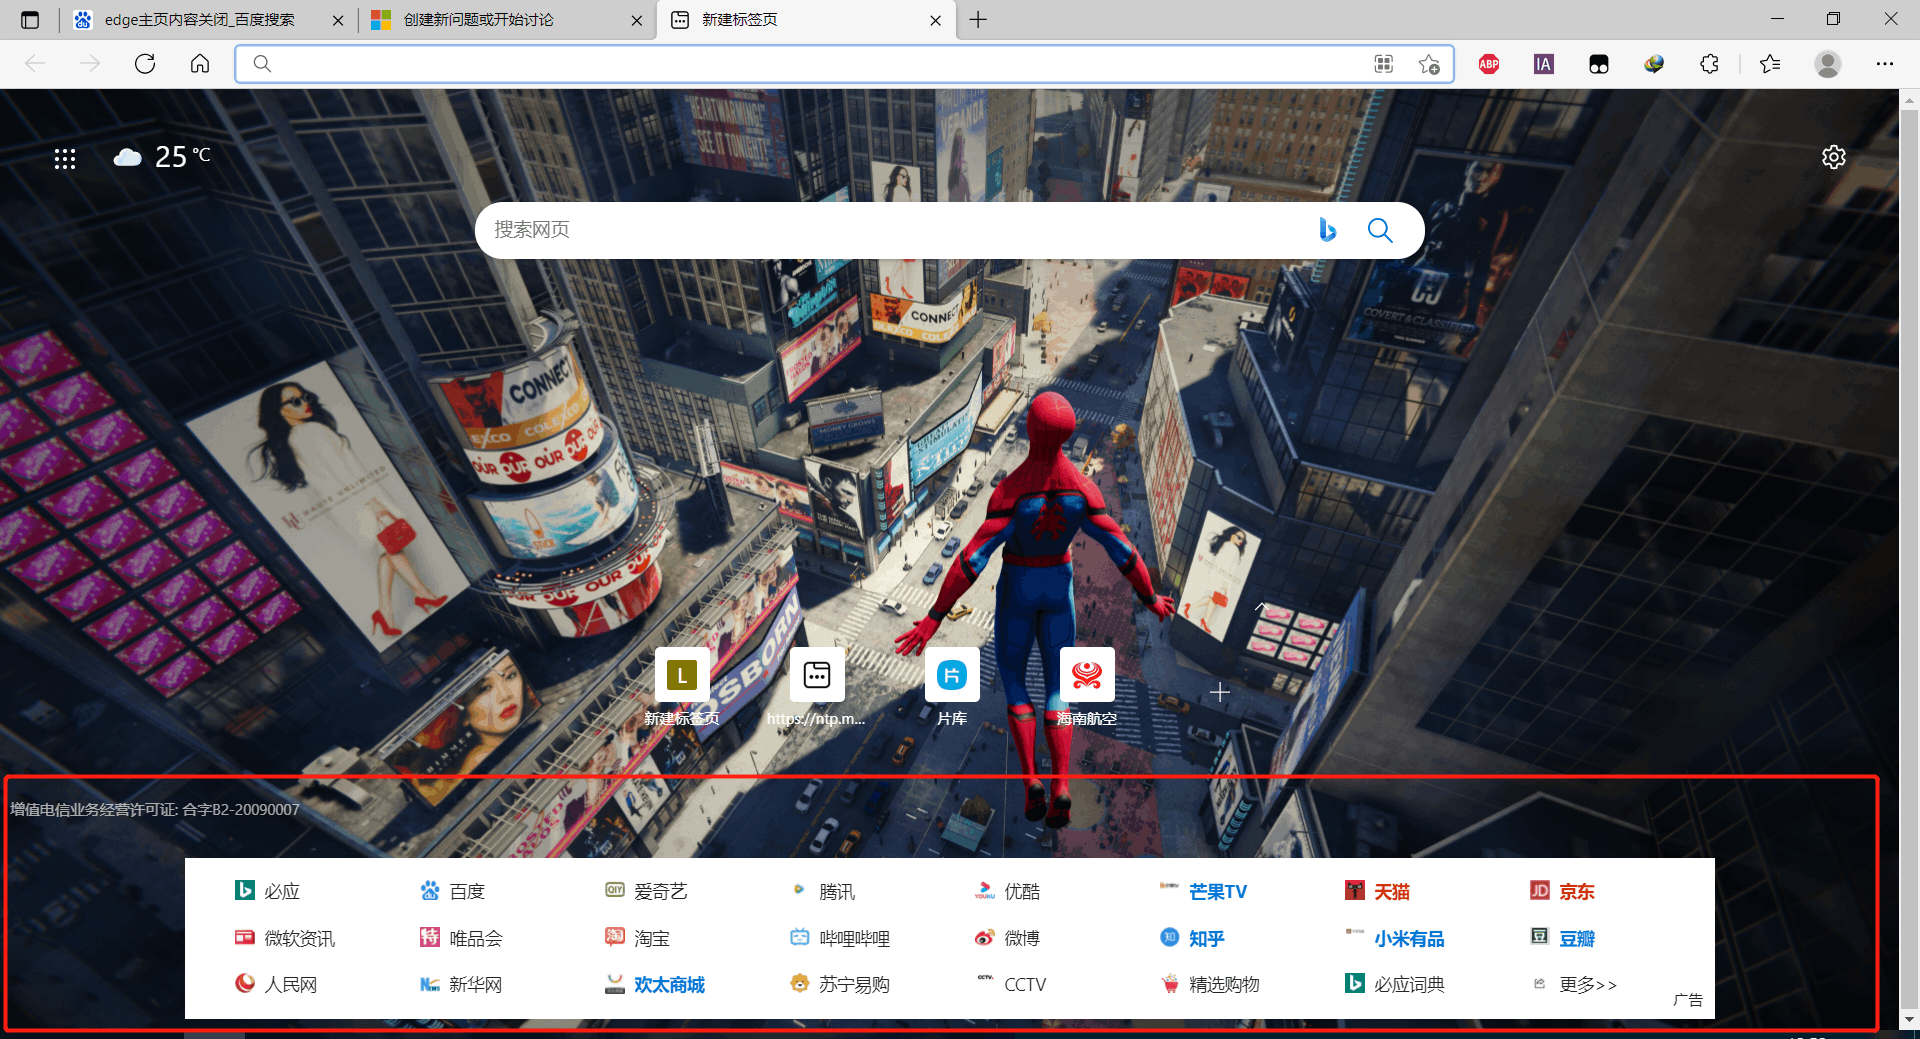Screen dimensions: 1920x1039
Task: Open the 新建标签页 quick link tile
Action: coord(682,687)
